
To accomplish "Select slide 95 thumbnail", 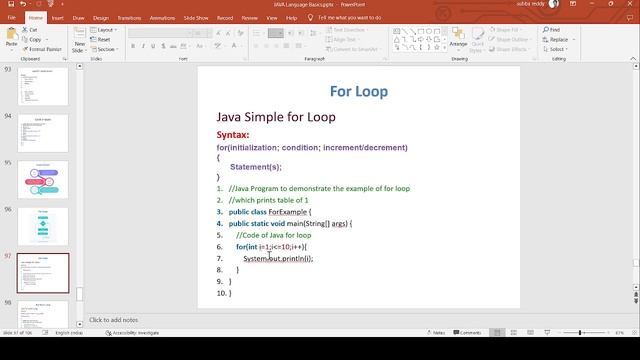I will [43, 180].
